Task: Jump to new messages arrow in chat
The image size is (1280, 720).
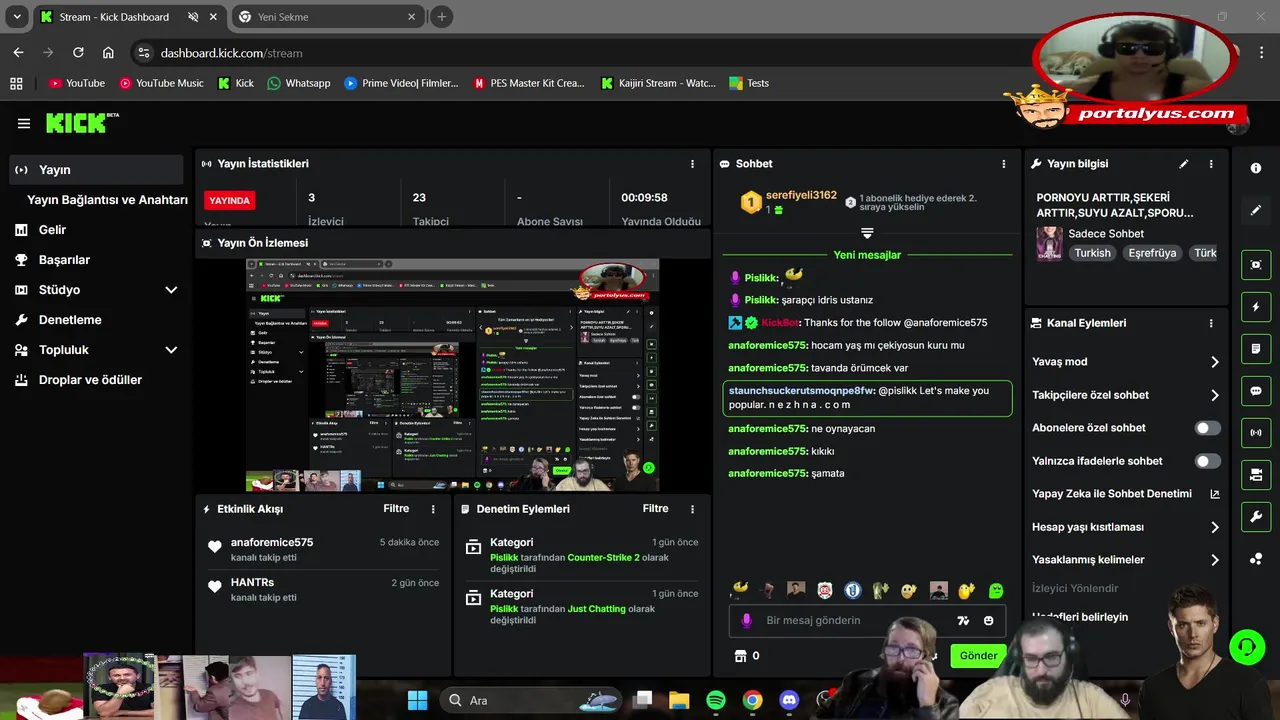Action: click(867, 233)
